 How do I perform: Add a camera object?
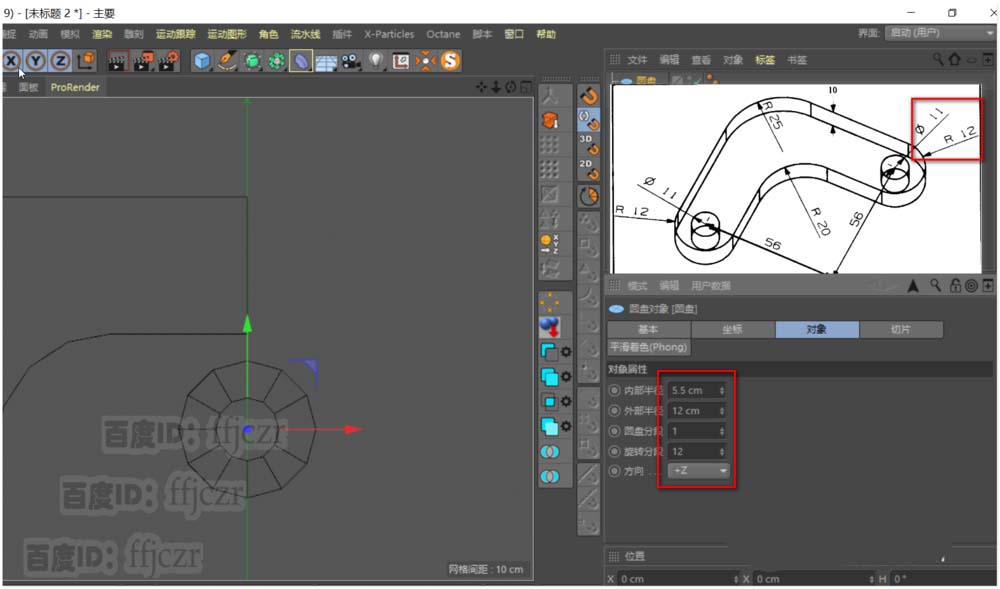pyautogui.click(x=350, y=61)
